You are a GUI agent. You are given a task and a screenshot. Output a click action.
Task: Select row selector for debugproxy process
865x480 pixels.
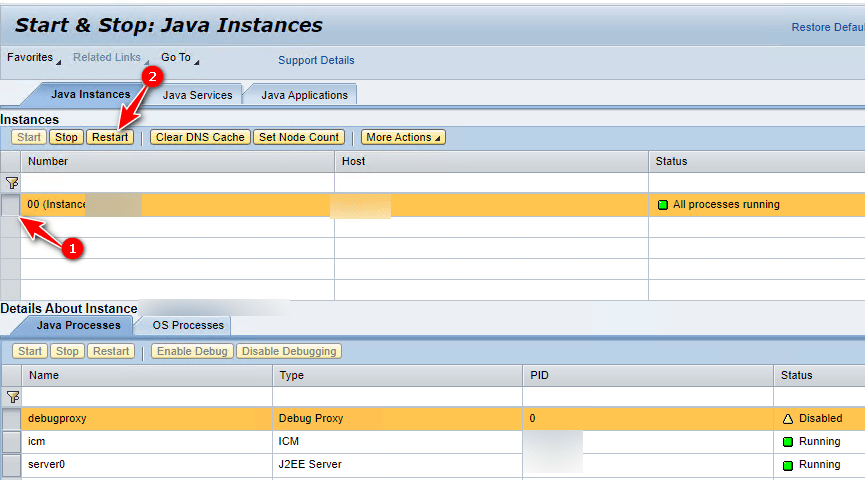pos(11,419)
